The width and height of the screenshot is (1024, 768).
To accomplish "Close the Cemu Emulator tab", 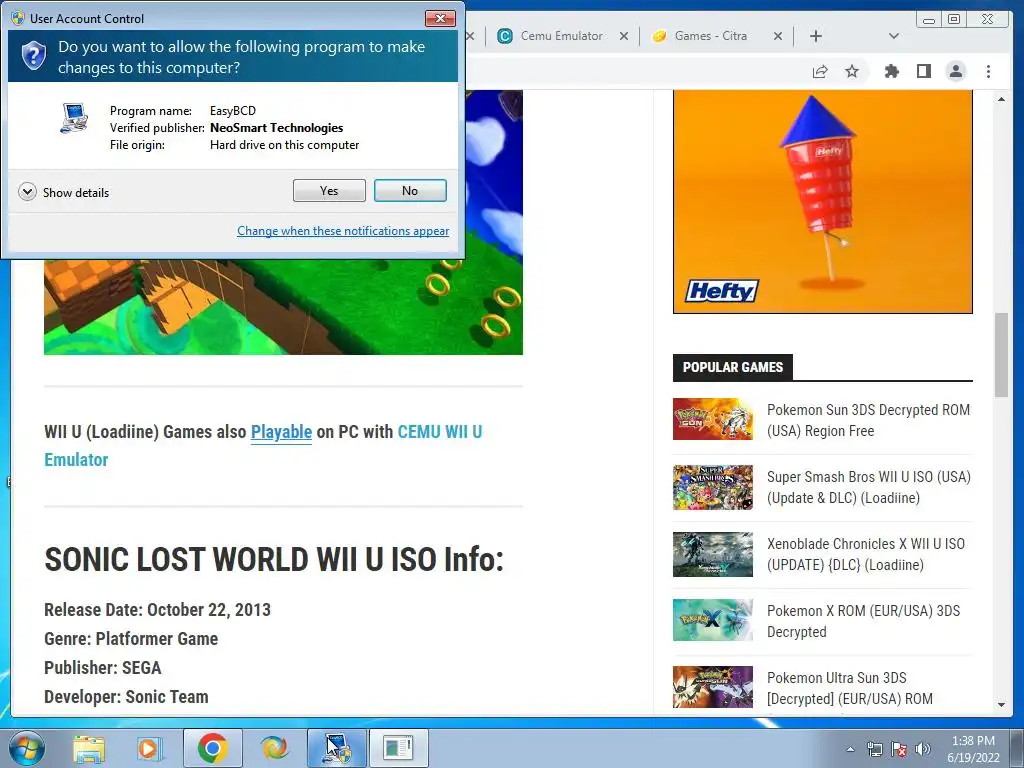I will click(x=624, y=36).
